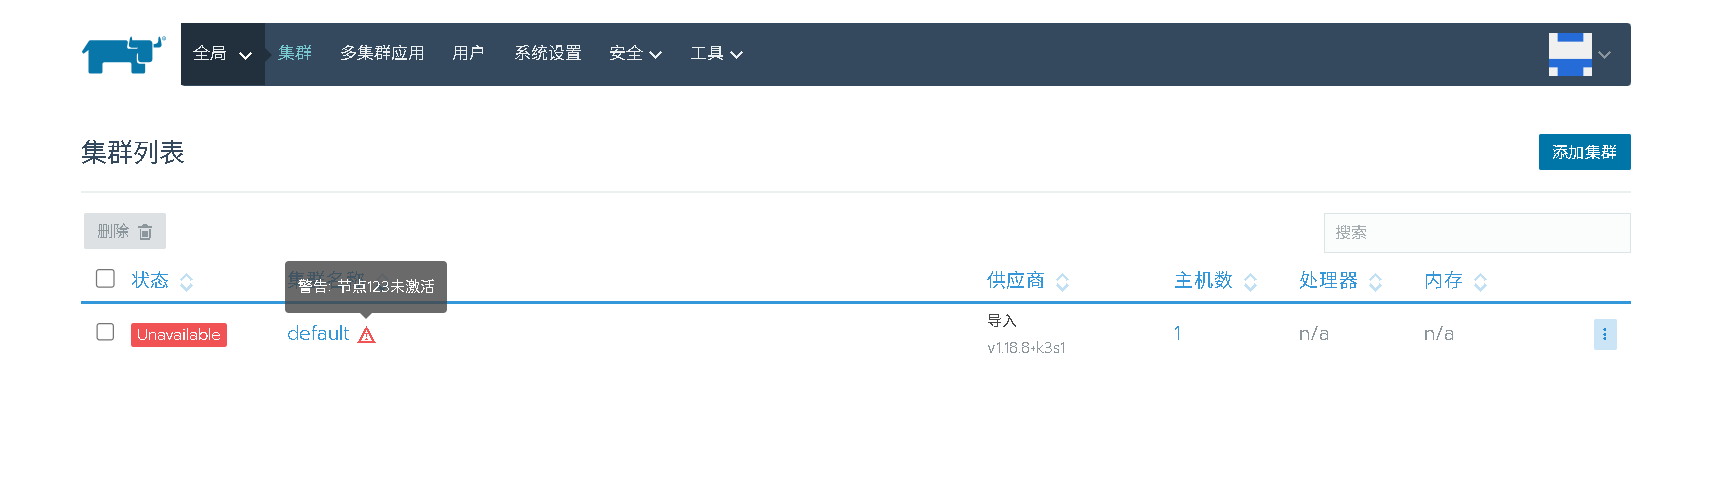1710x501 pixels.
Task: Click the user avatar icon
Action: 1570,55
